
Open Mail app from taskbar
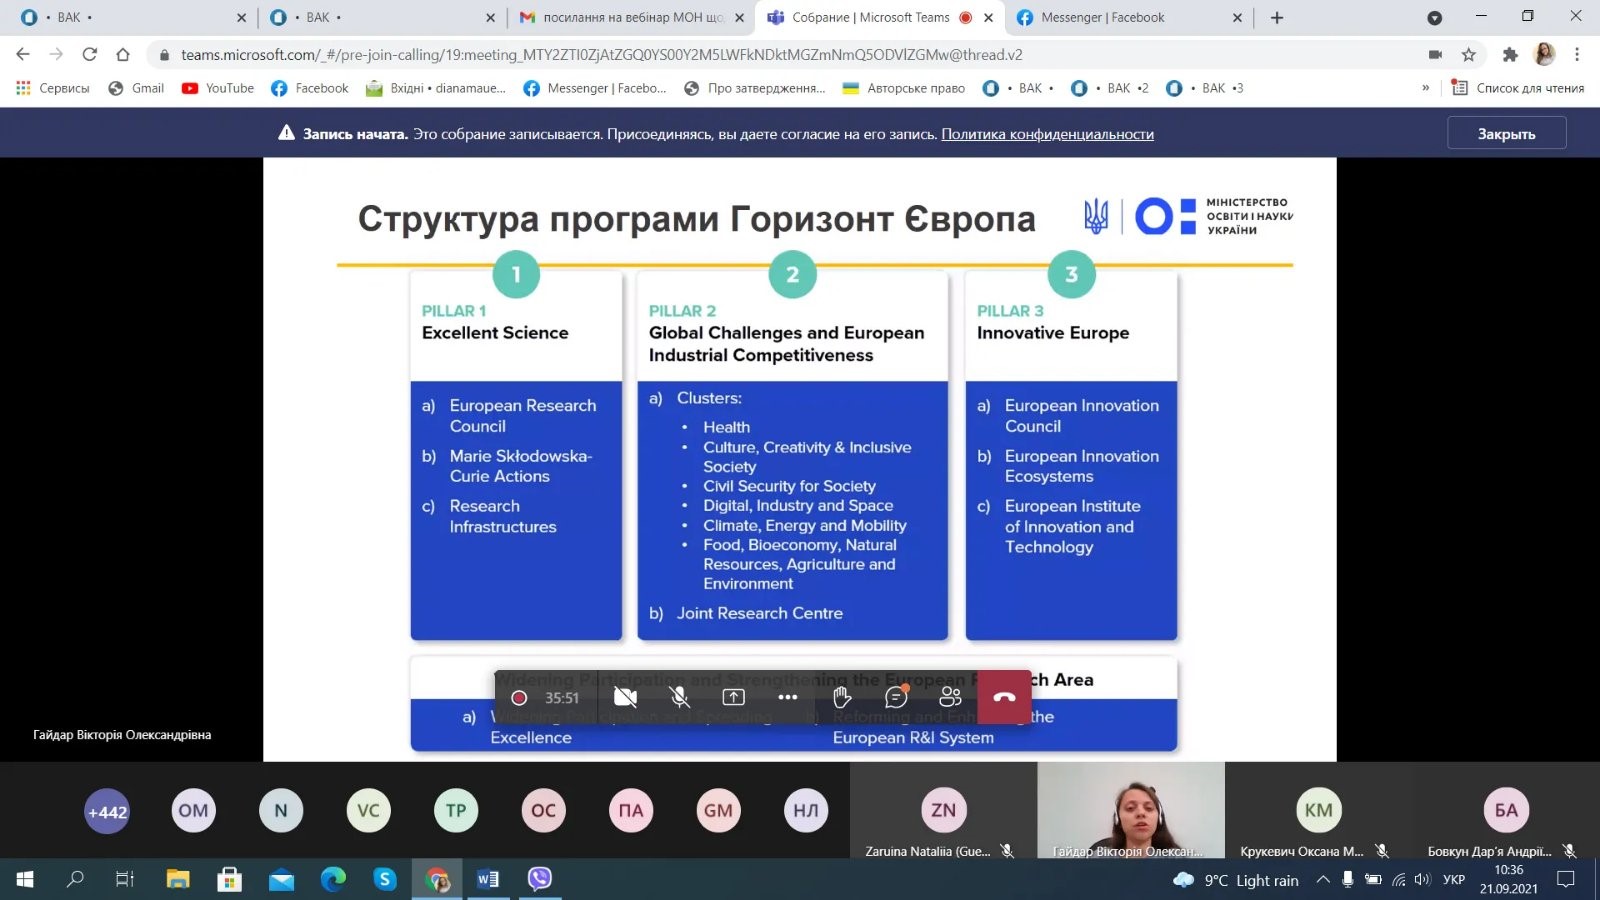282,879
